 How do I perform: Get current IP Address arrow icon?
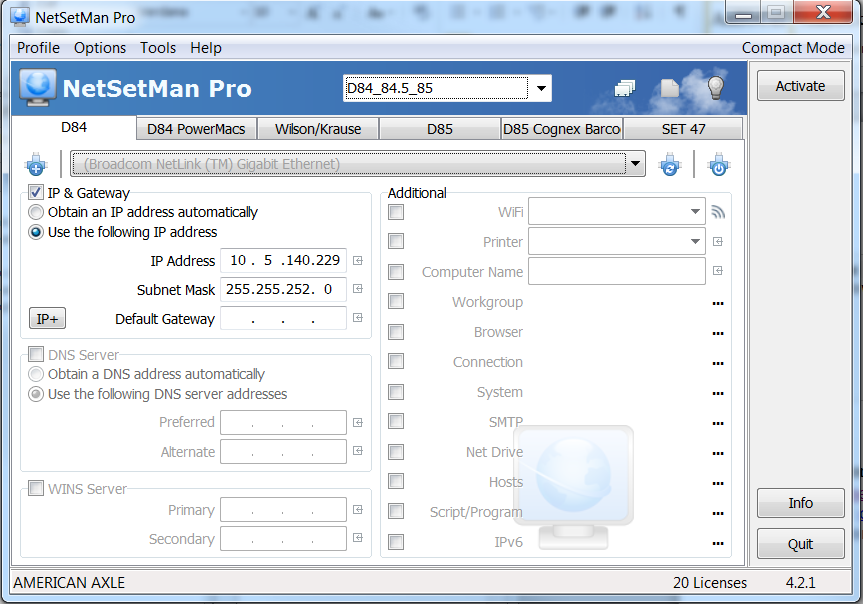[358, 260]
